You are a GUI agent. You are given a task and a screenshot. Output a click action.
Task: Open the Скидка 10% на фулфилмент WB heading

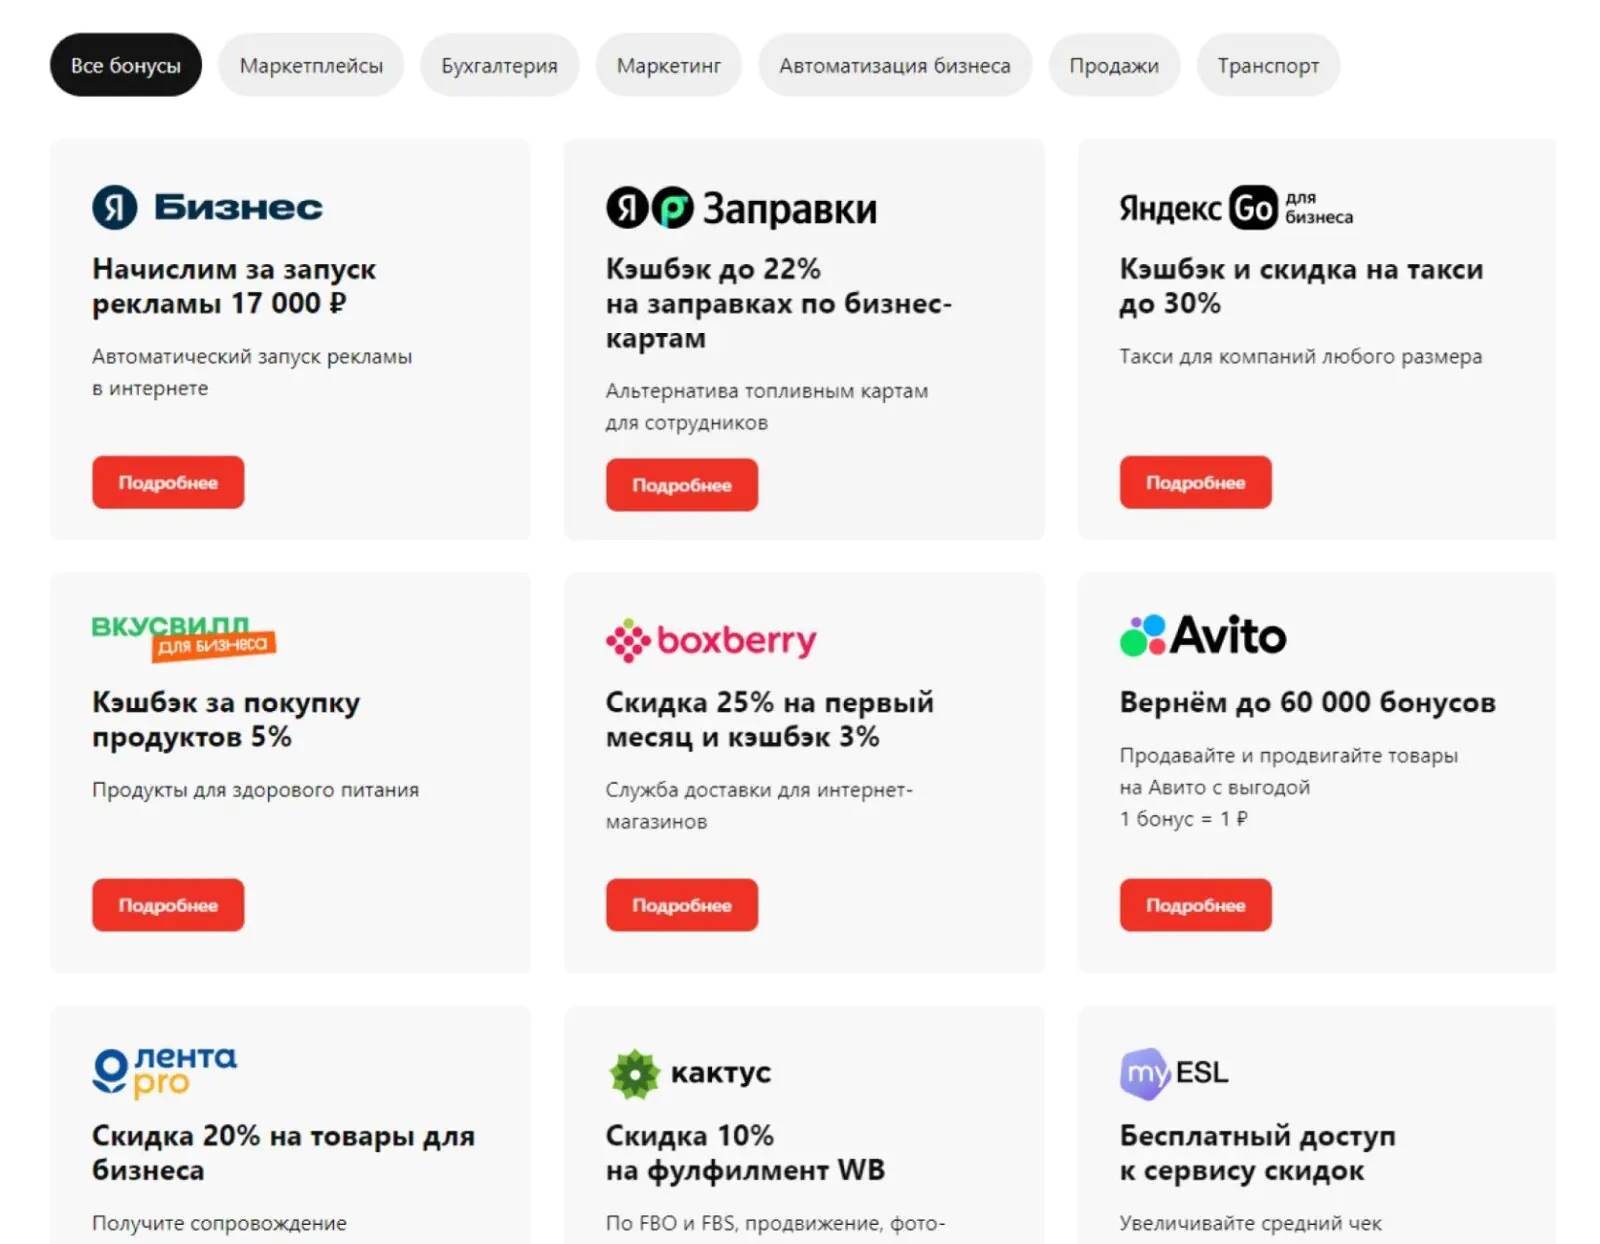click(x=745, y=1153)
